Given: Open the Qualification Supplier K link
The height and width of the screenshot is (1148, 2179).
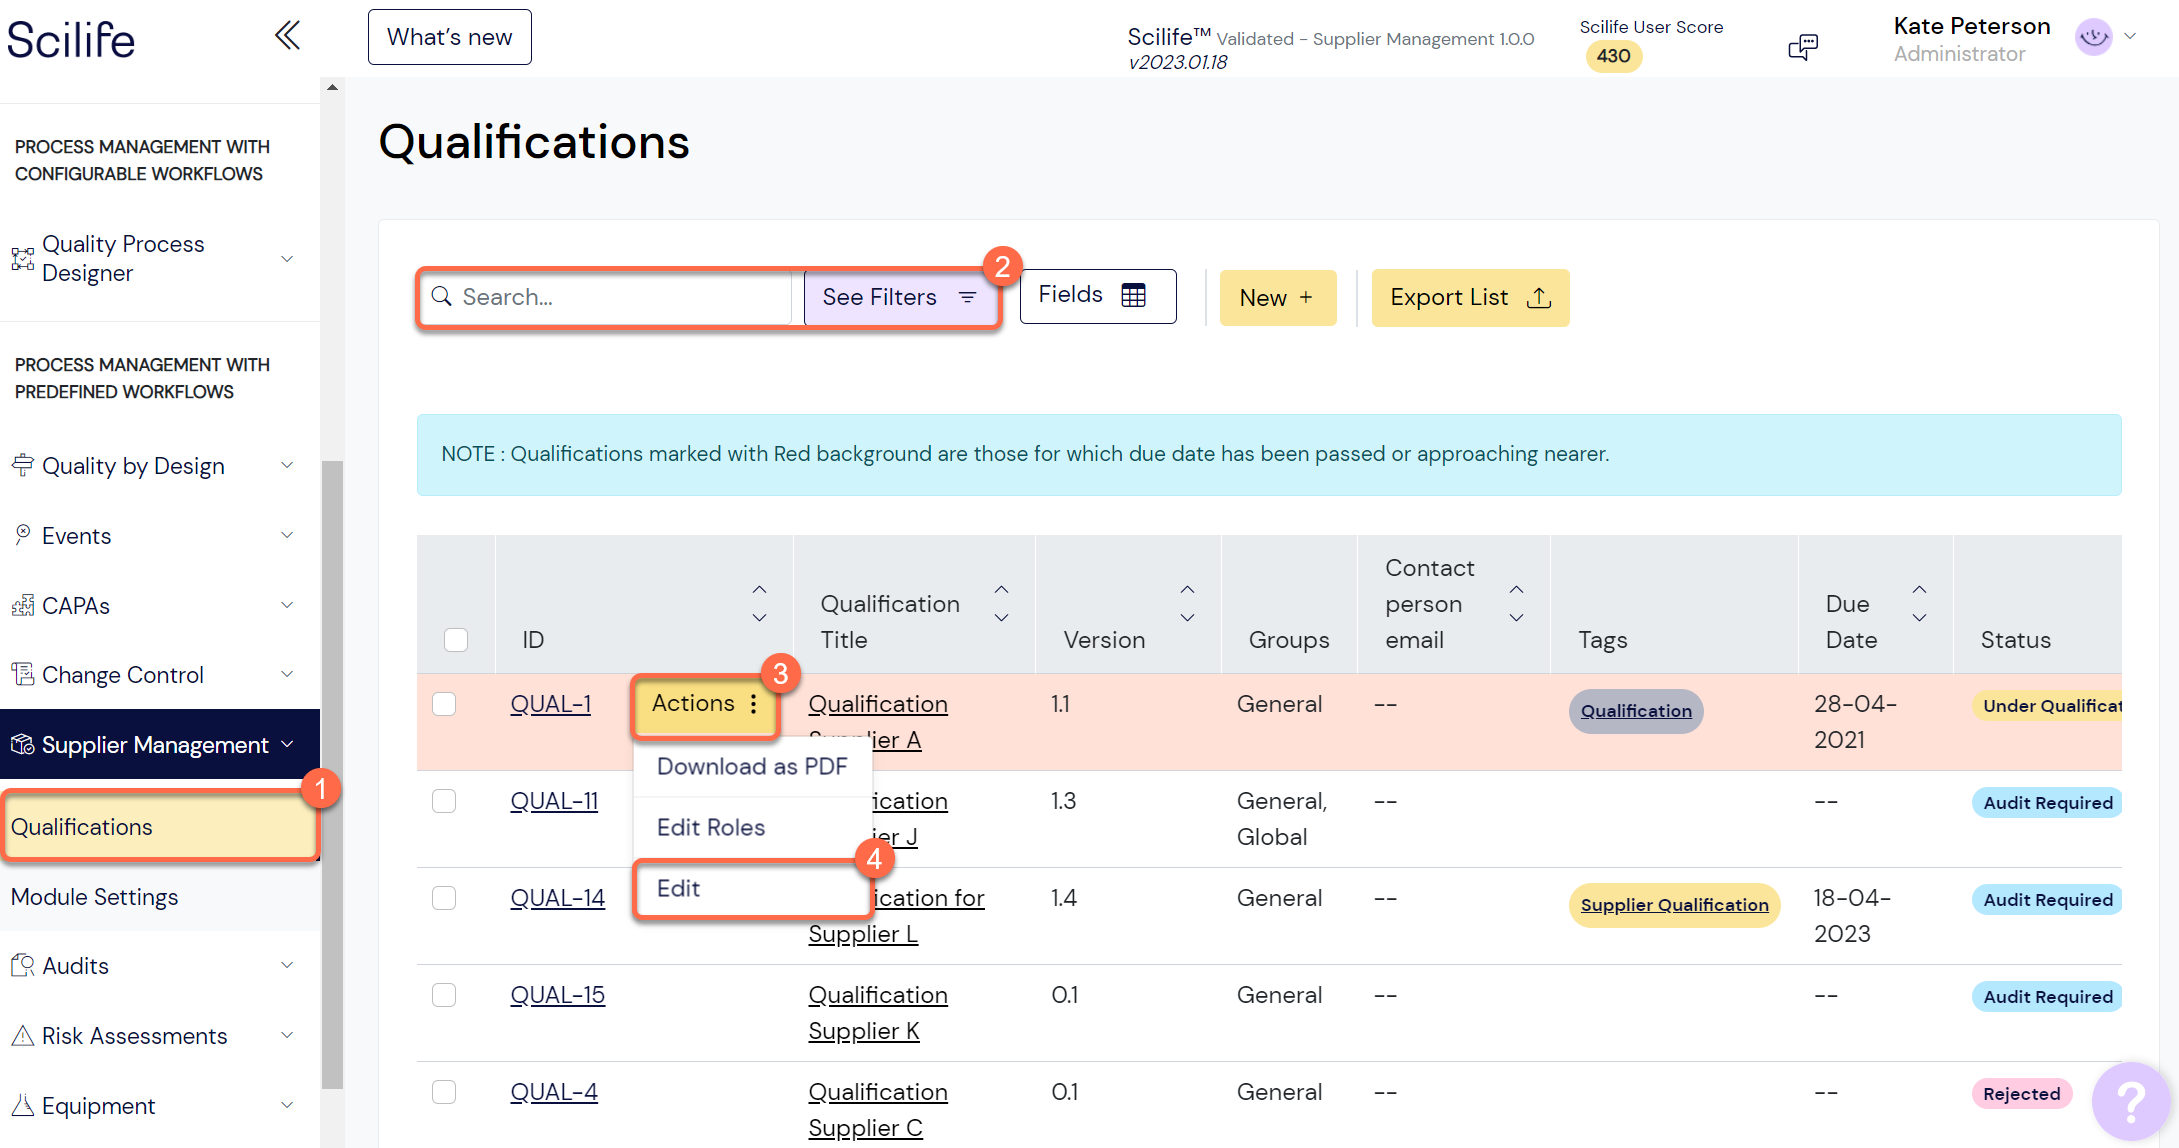Looking at the screenshot, I should (877, 1013).
